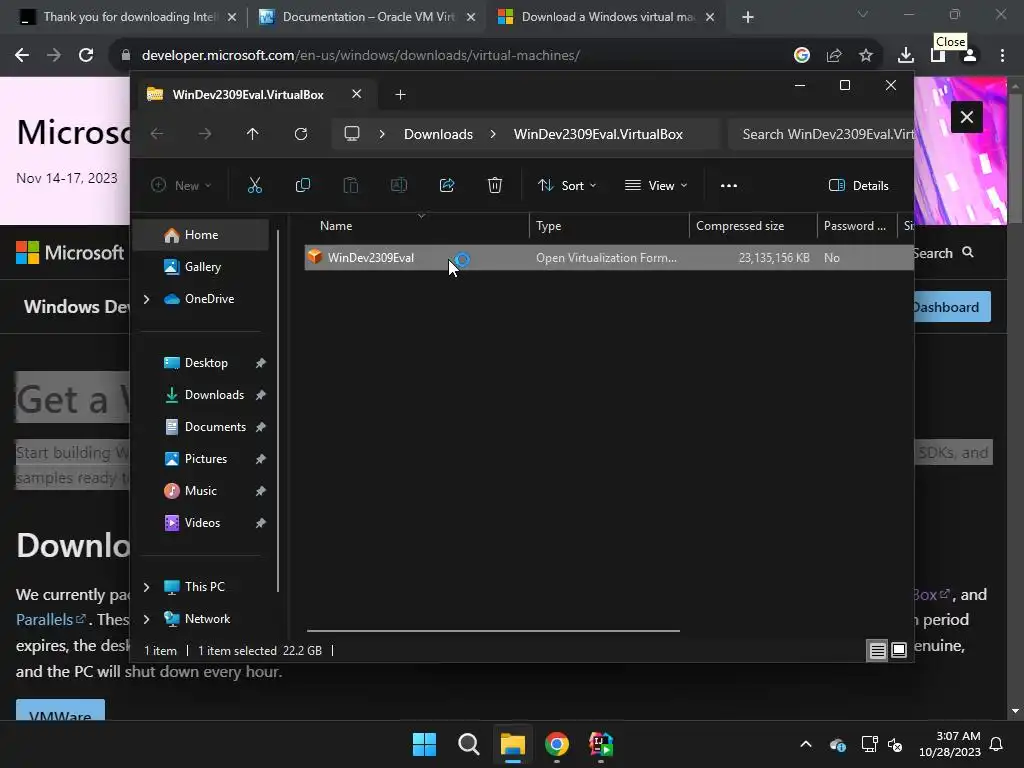The width and height of the screenshot is (1024, 768).
Task: Open pinned Music folder
Action: point(200,491)
